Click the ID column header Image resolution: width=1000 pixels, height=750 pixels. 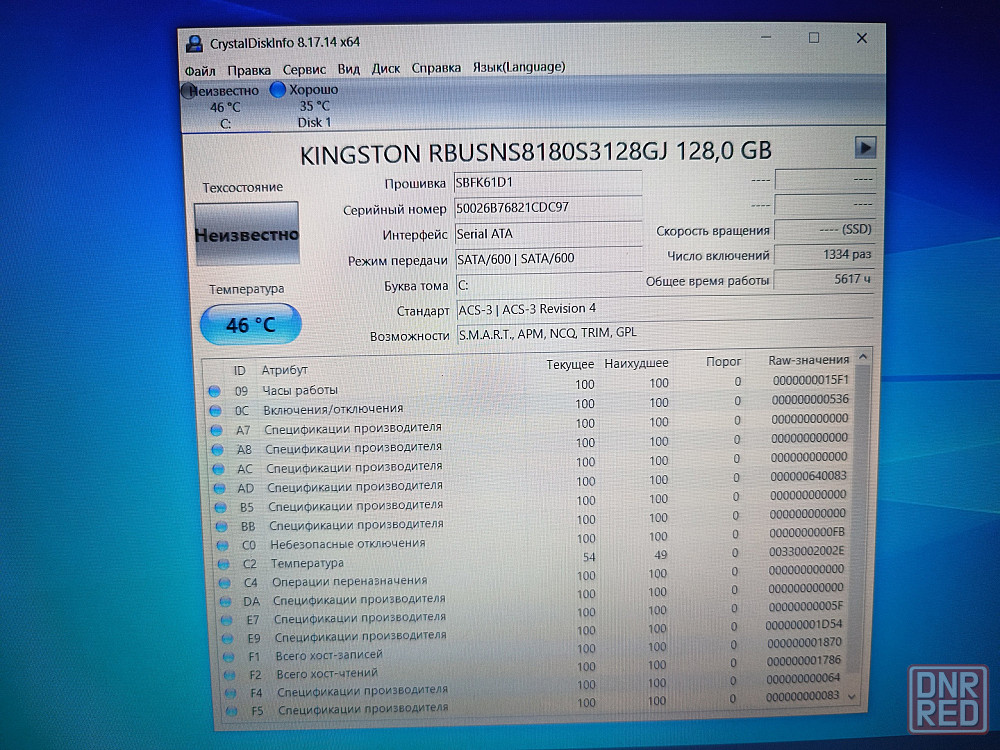239,371
